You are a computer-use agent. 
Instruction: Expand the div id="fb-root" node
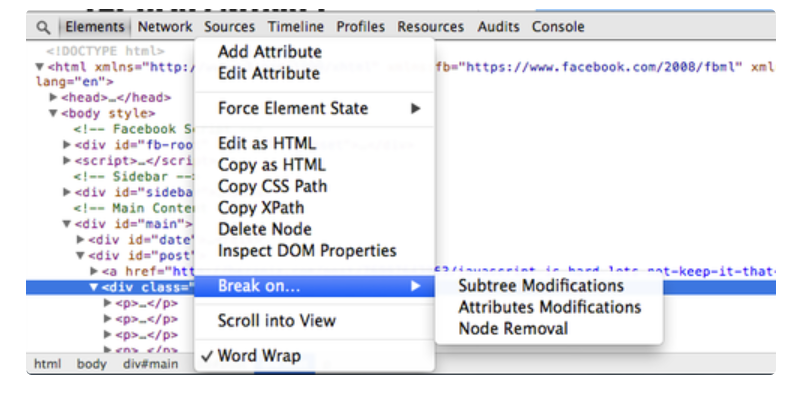pos(67,145)
